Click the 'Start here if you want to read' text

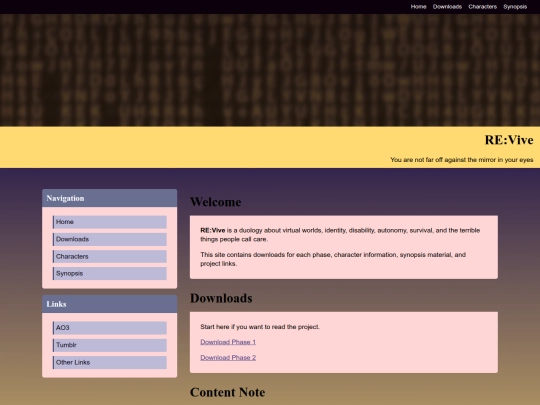[260, 327]
